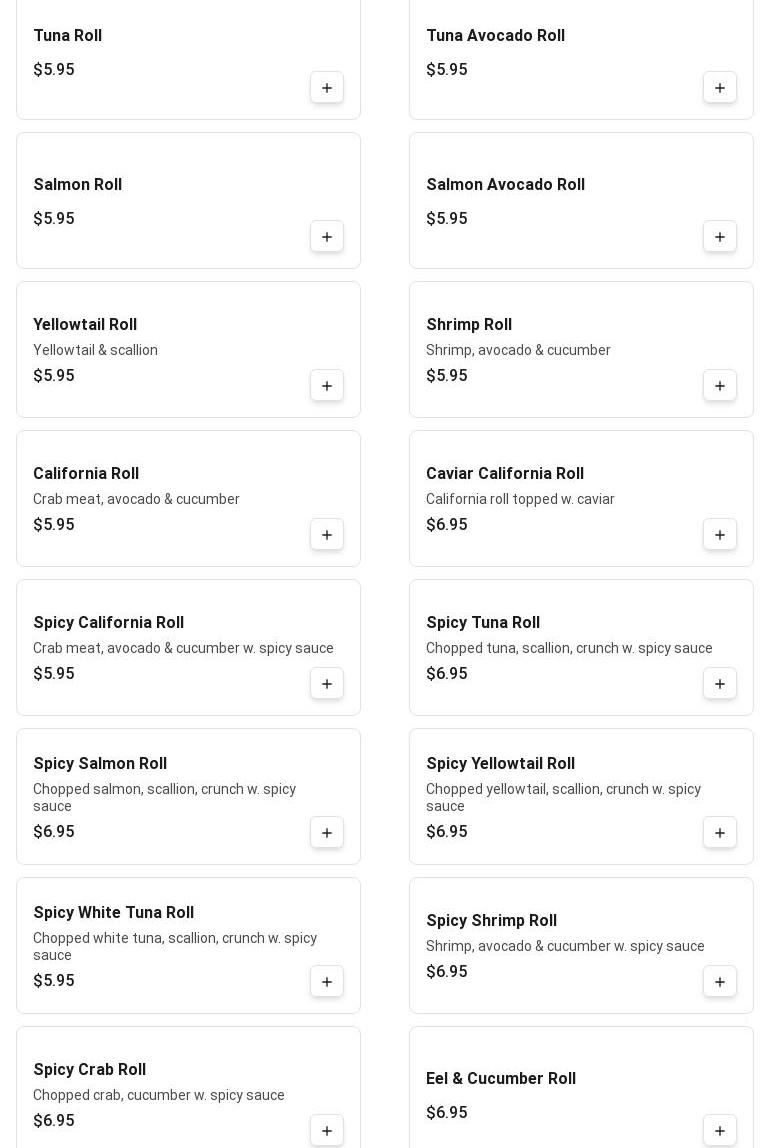Add Spicy Shrimp Roll to order
Viewport: 770px width, 1148px height.
pos(720,982)
